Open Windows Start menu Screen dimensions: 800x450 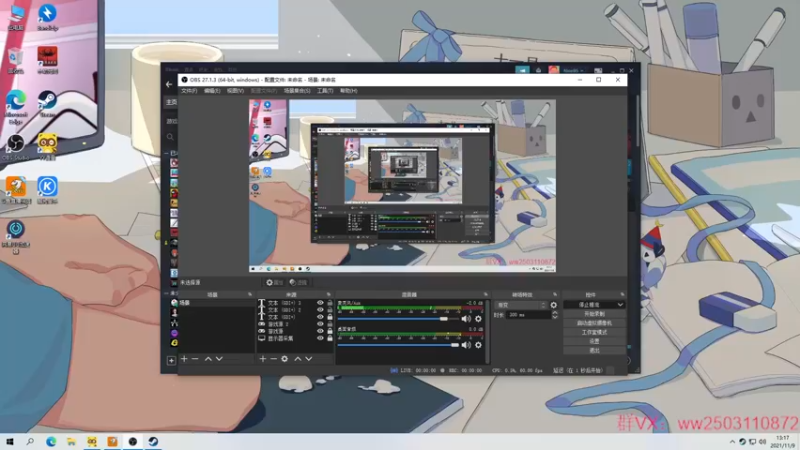tap(10, 441)
